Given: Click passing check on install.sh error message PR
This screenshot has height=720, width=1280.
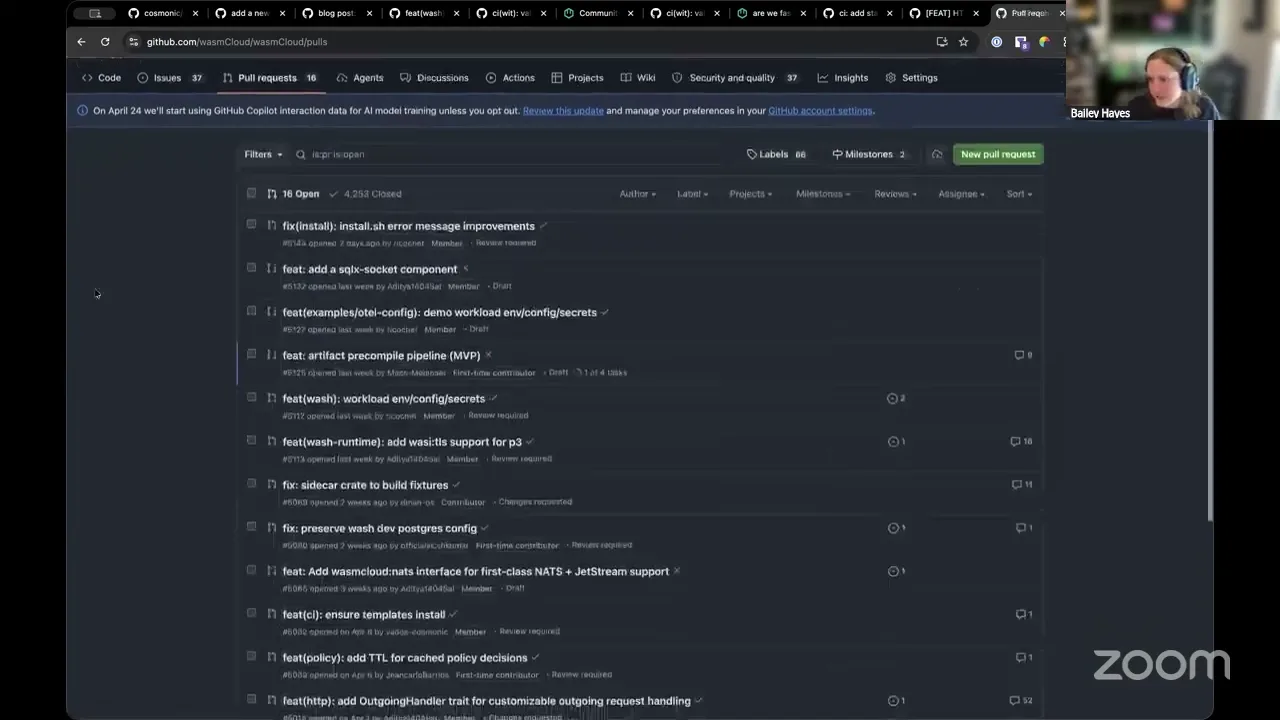Looking at the screenshot, I should point(543,226).
